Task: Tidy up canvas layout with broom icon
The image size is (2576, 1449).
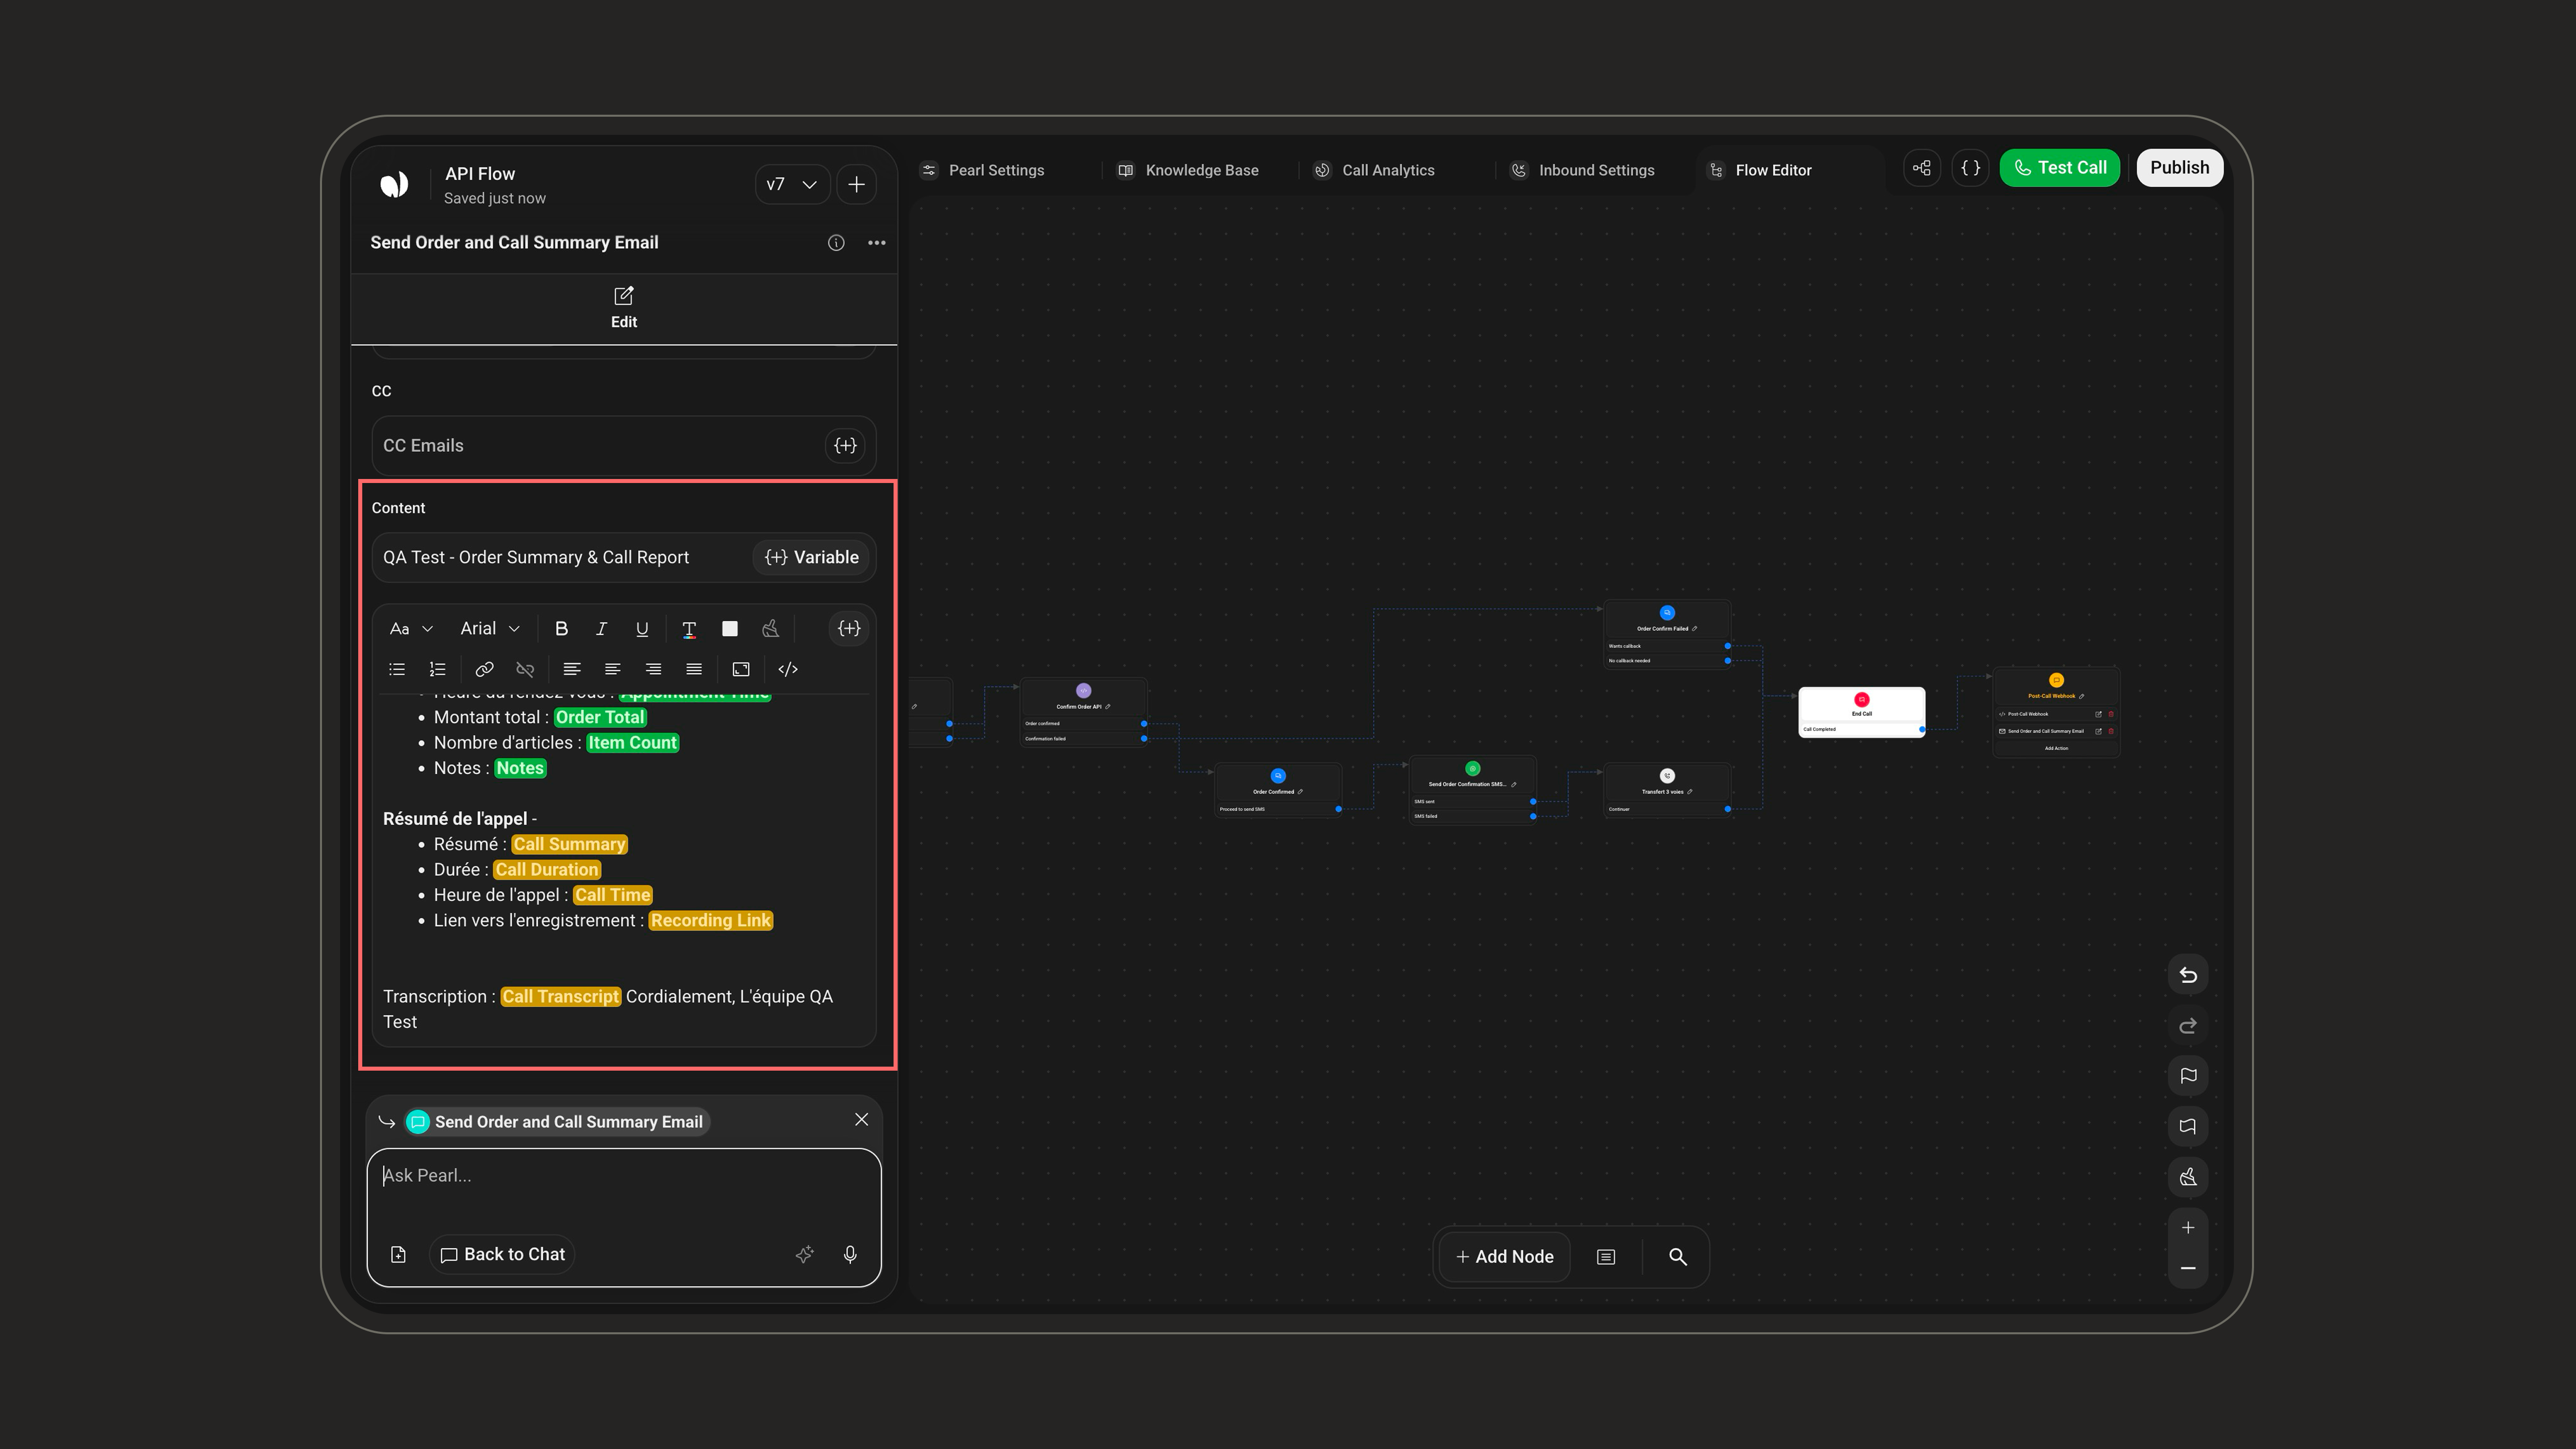Action: 2188,1177
